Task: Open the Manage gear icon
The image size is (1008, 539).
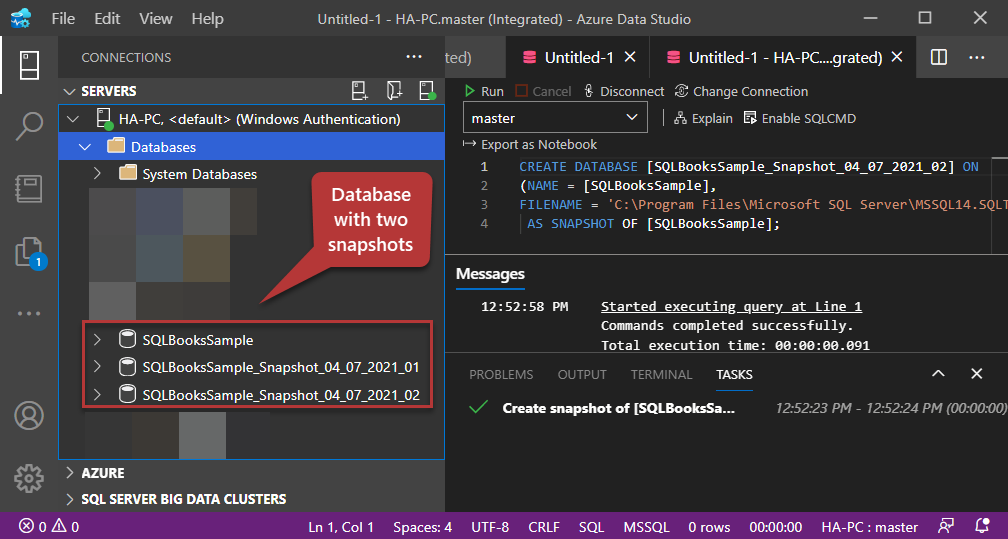Action: [29, 476]
